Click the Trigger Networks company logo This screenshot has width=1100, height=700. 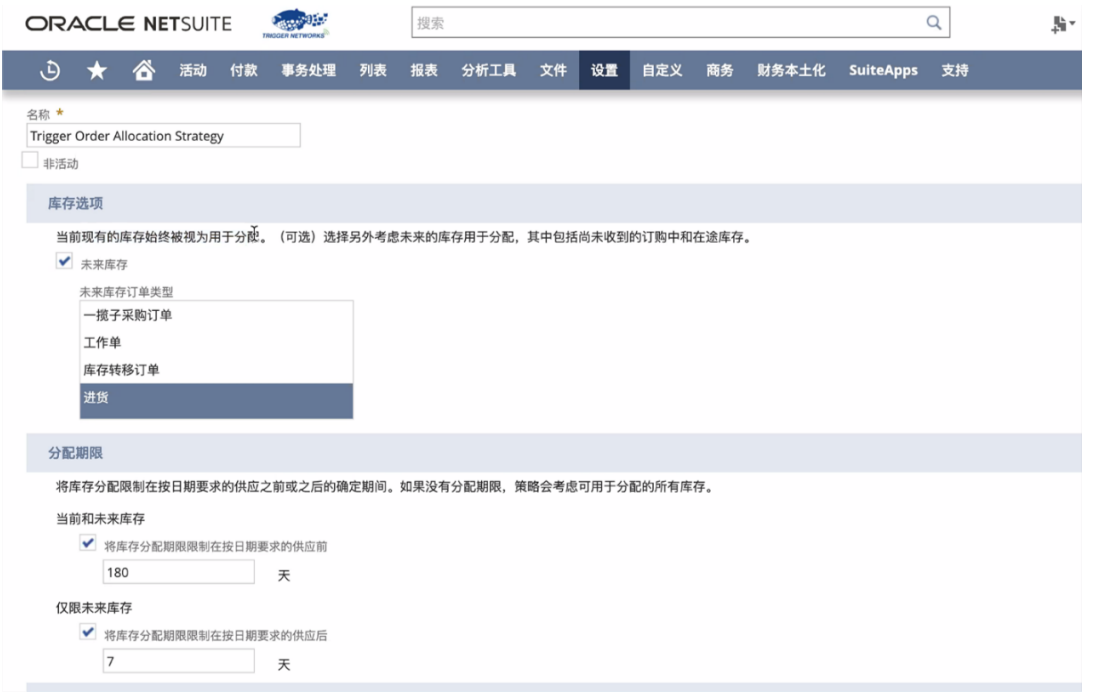(296, 23)
